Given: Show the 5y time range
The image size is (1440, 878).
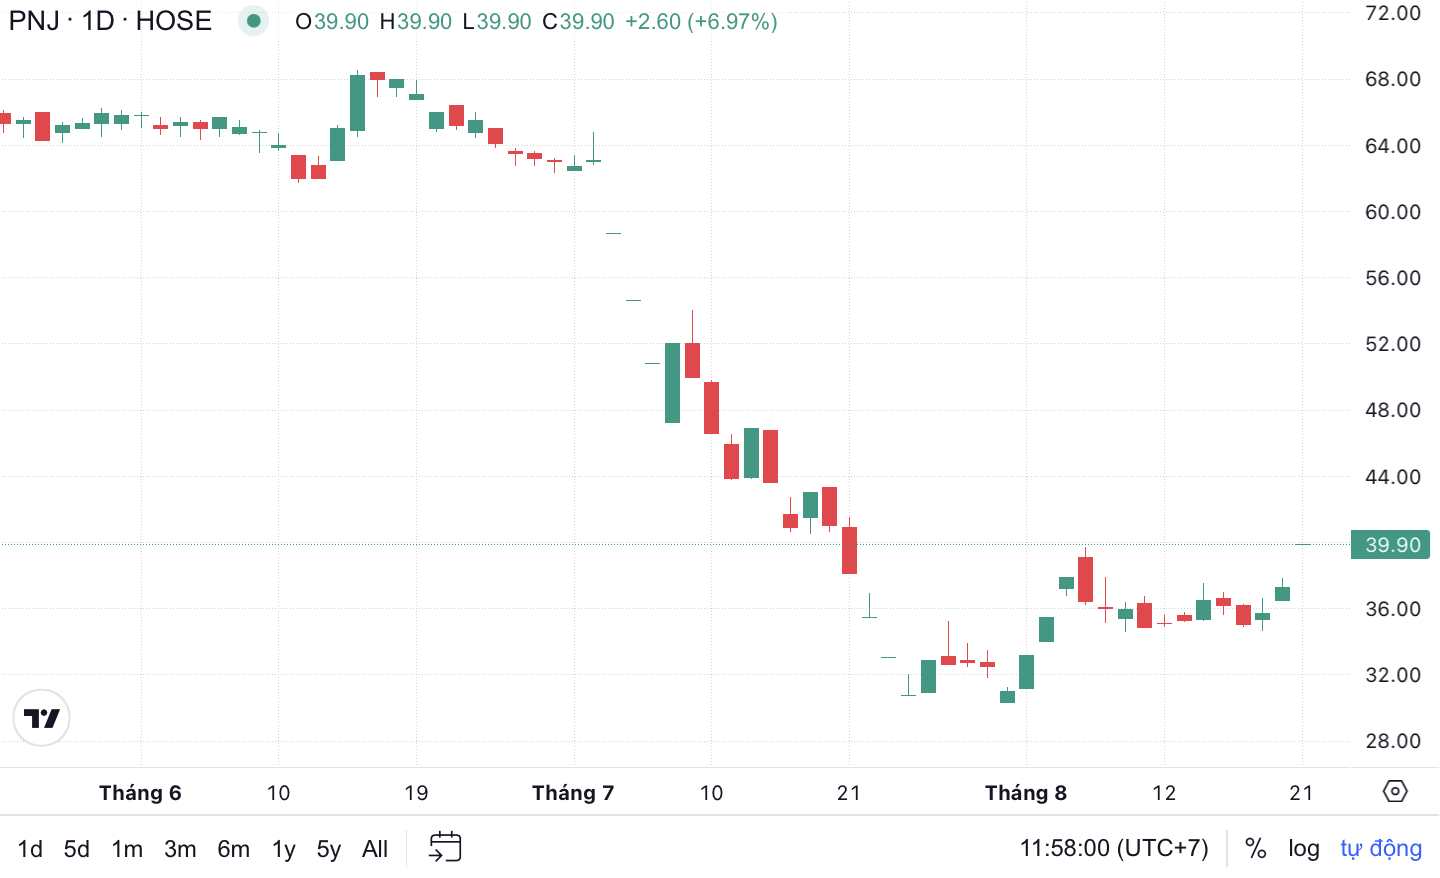Looking at the screenshot, I should 329,848.
